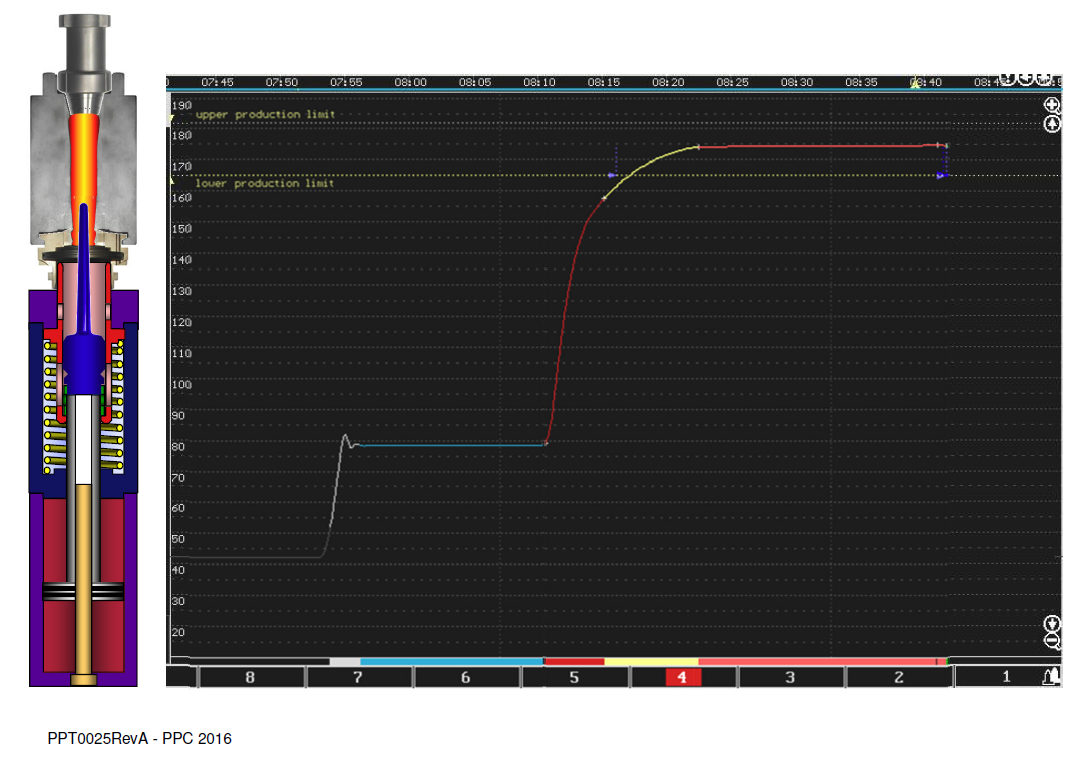Viewport: 1081px width, 757px height.
Task: Select zone tab 6
Action: [465, 677]
